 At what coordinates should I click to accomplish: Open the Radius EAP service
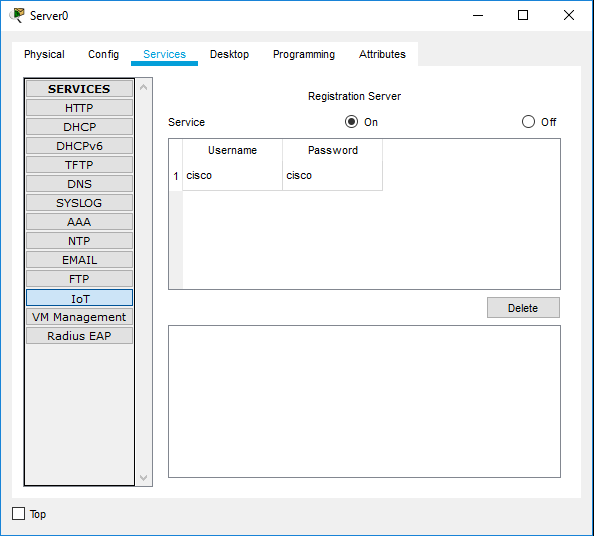tap(79, 336)
